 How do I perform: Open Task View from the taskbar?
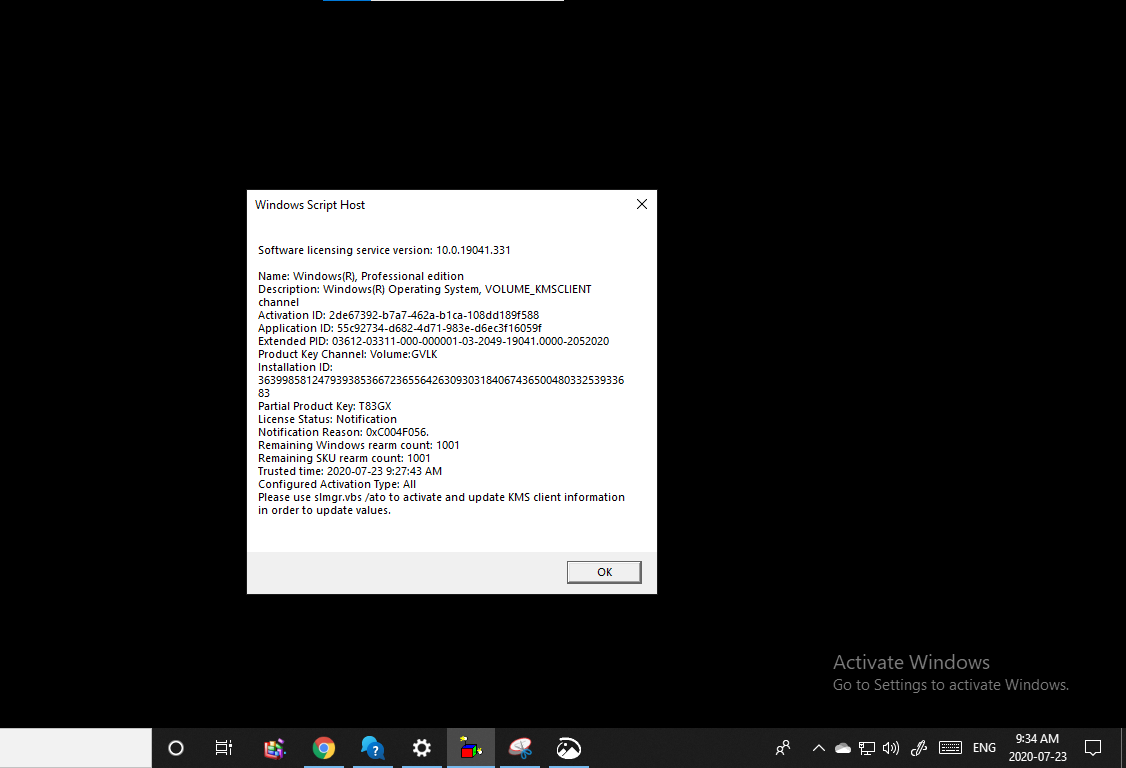(224, 749)
